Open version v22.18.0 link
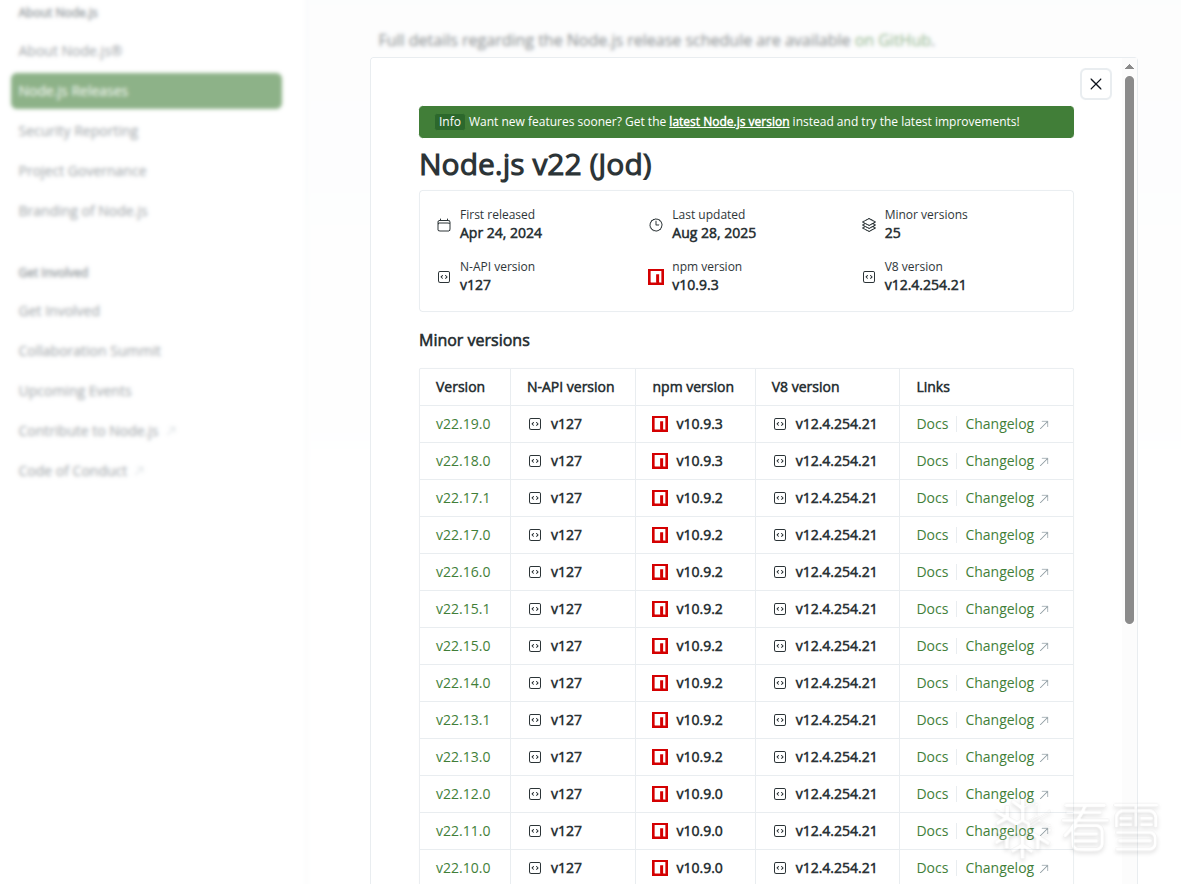This screenshot has height=884, width=1181. pyautogui.click(x=462, y=461)
